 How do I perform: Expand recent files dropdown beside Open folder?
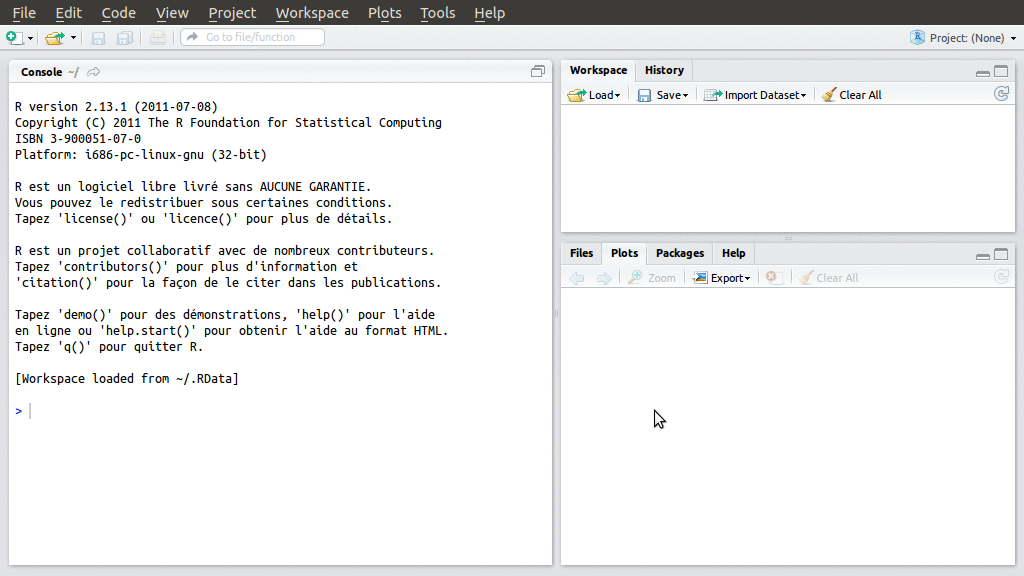[73, 38]
